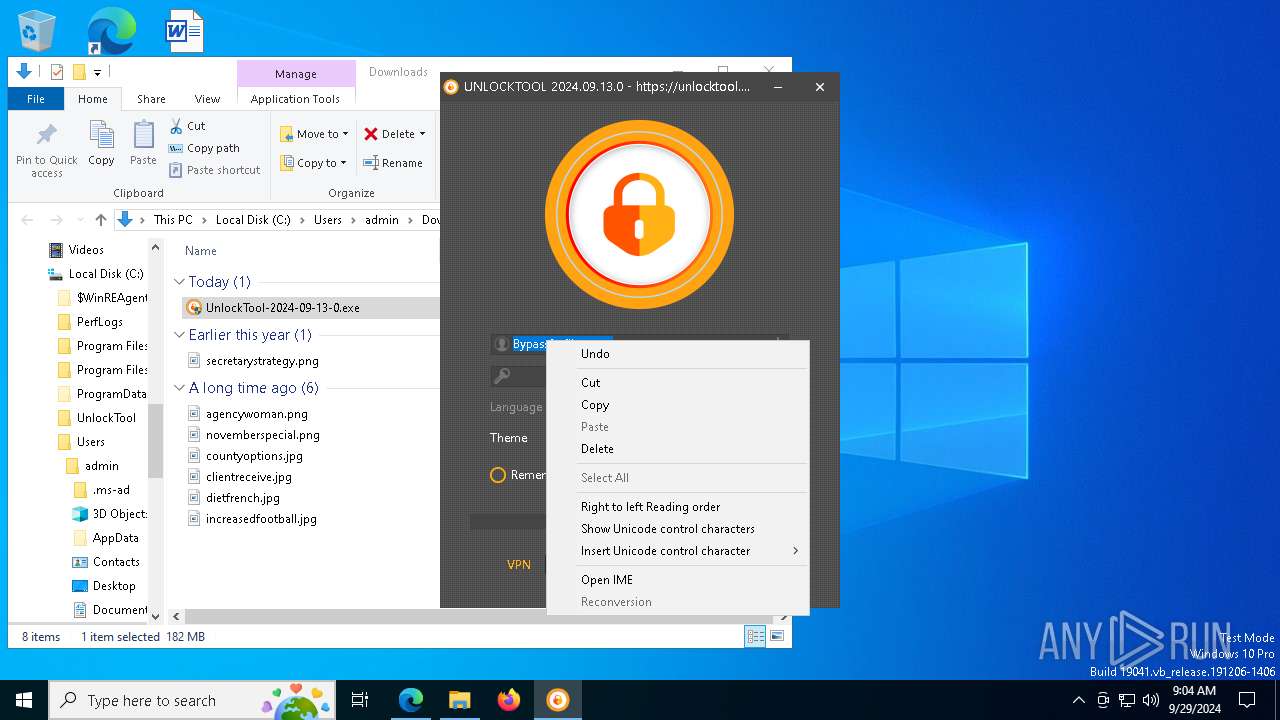
Task: Select countyoptions.jpg file
Action: (x=254, y=456)
